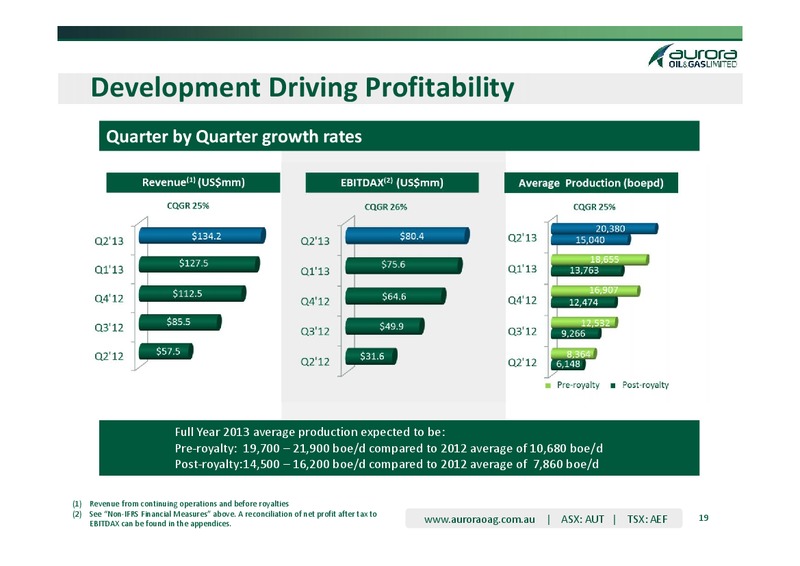Click footnote (2) about Non-IFRS Financial Measures

pyautogui.click(x=224, y=519)
